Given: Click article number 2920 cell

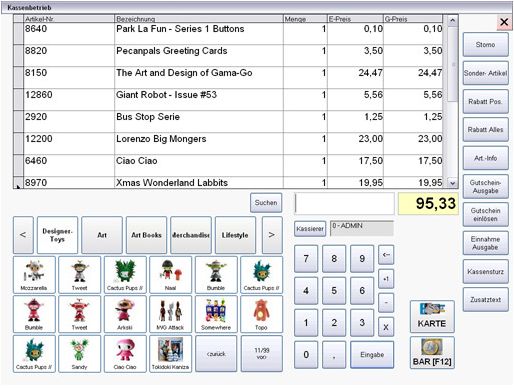Looking at the screenshot, I should pyautogui.click(x=69, y=121).
